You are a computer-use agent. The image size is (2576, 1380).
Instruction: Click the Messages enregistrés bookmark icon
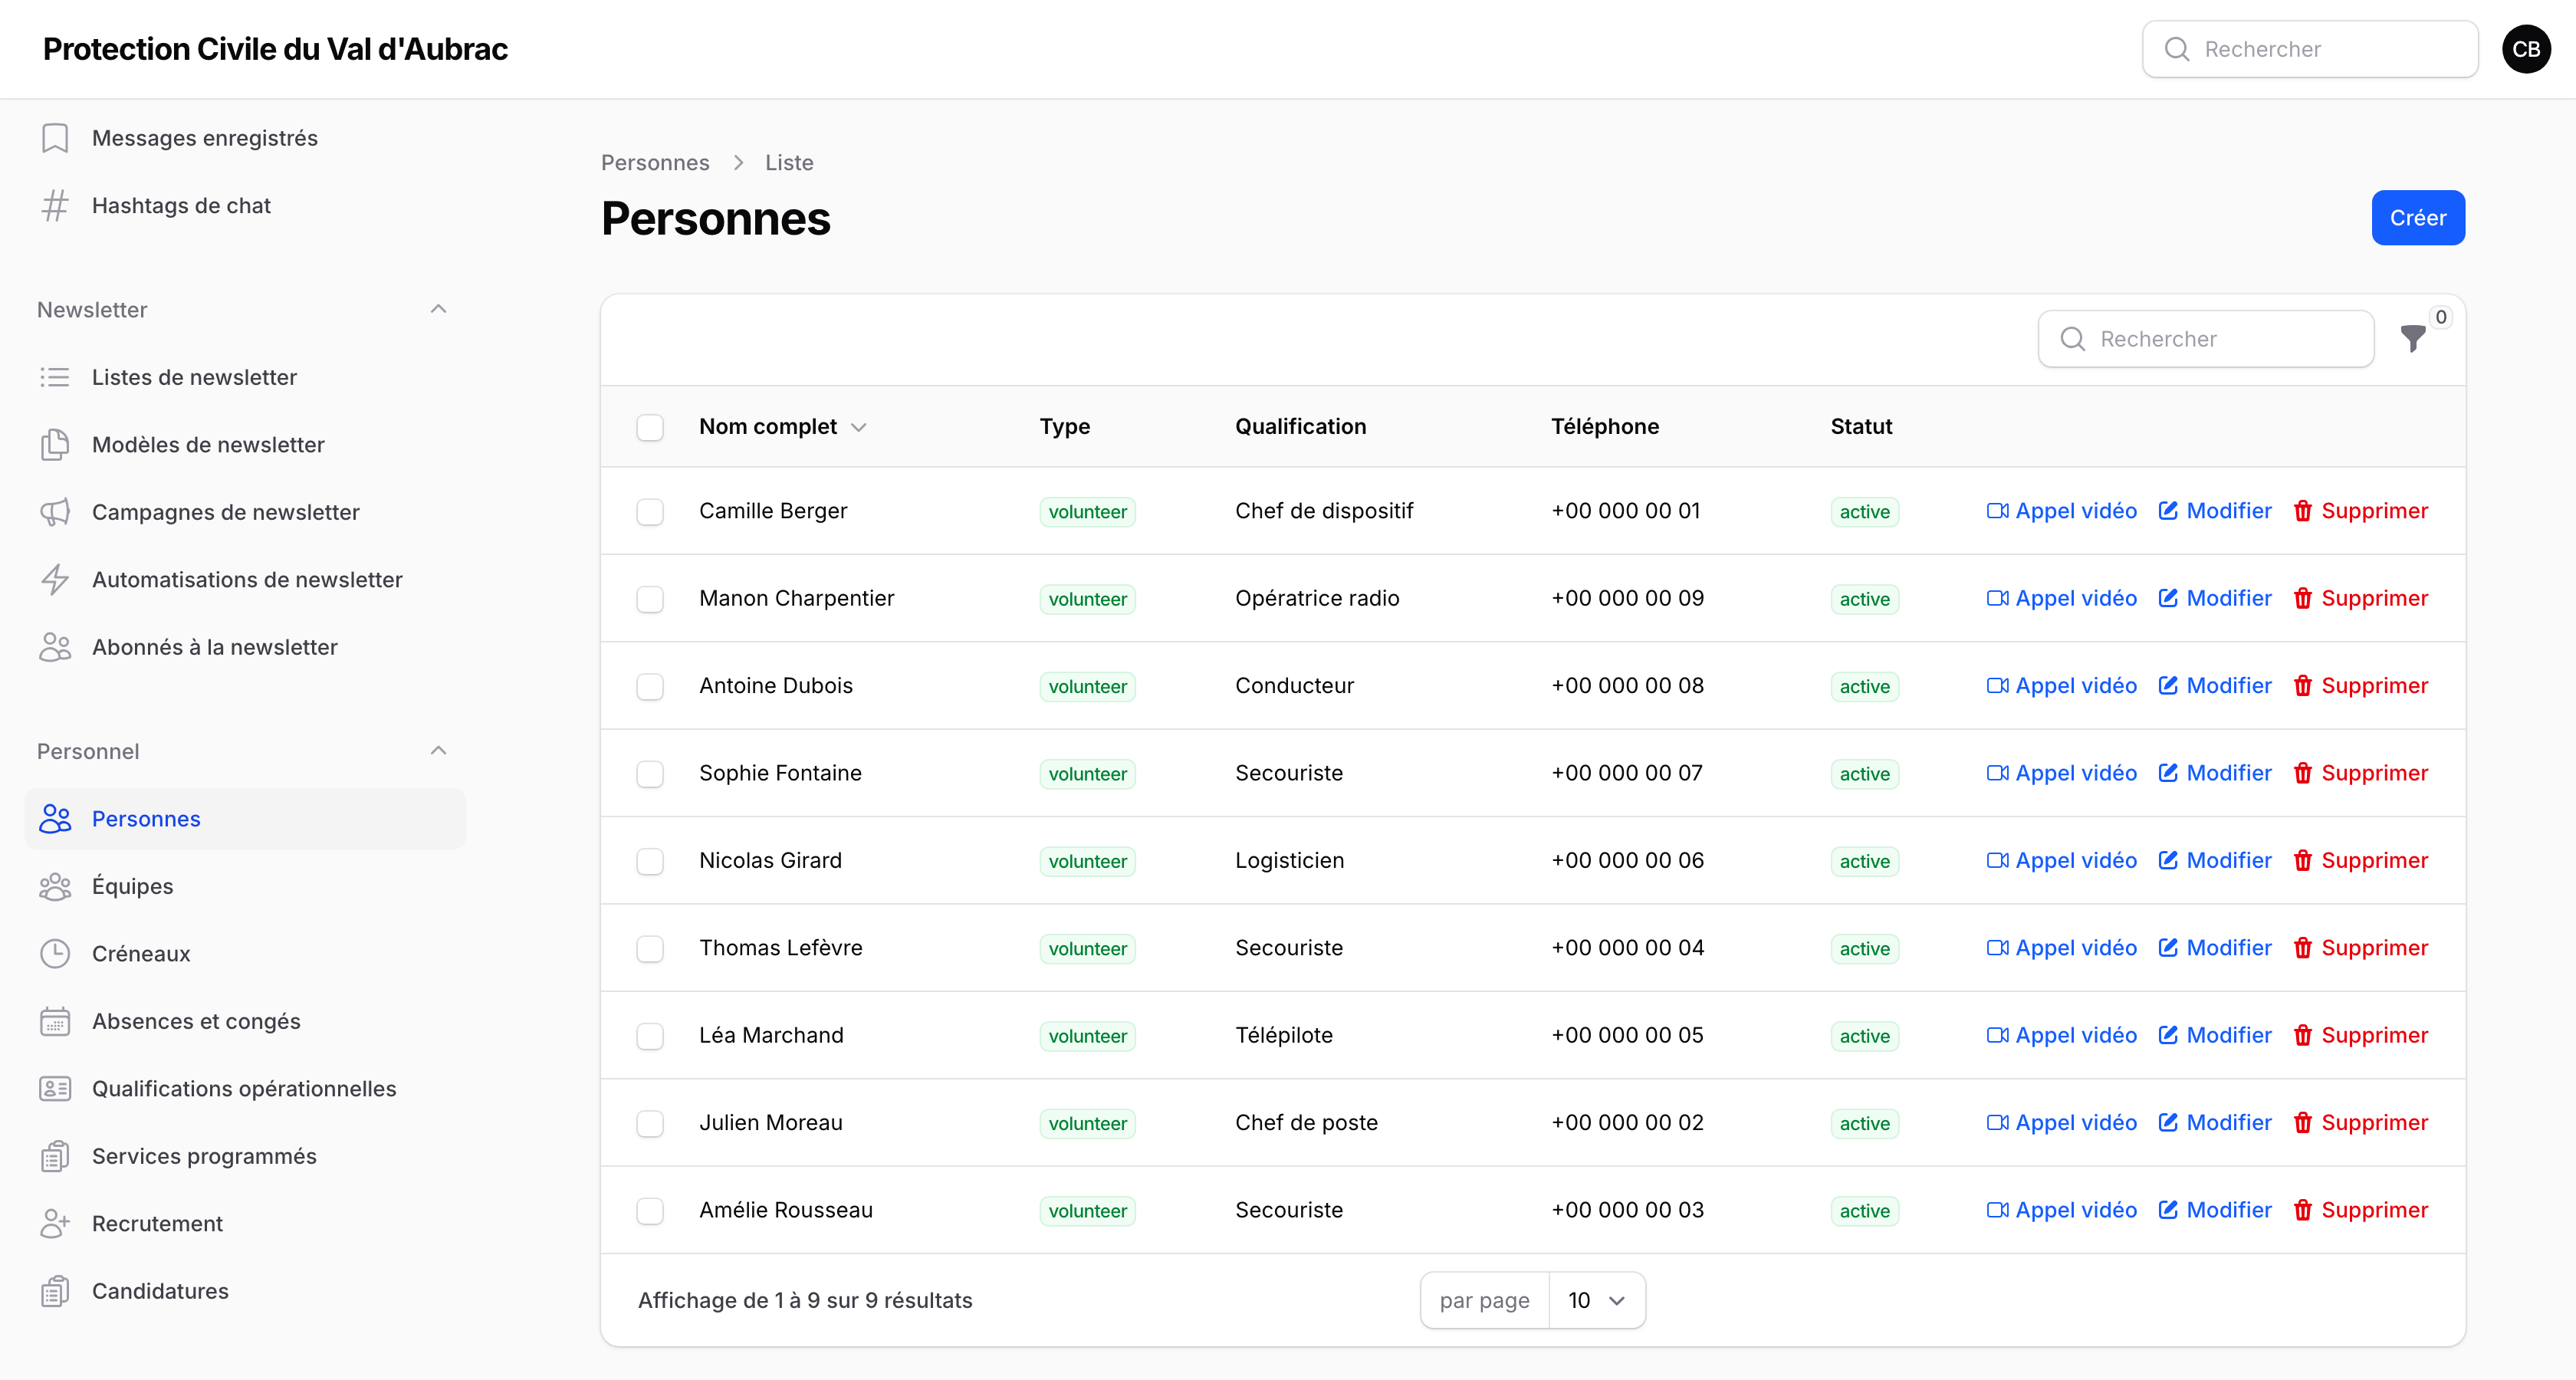click(x=55, y=138)
